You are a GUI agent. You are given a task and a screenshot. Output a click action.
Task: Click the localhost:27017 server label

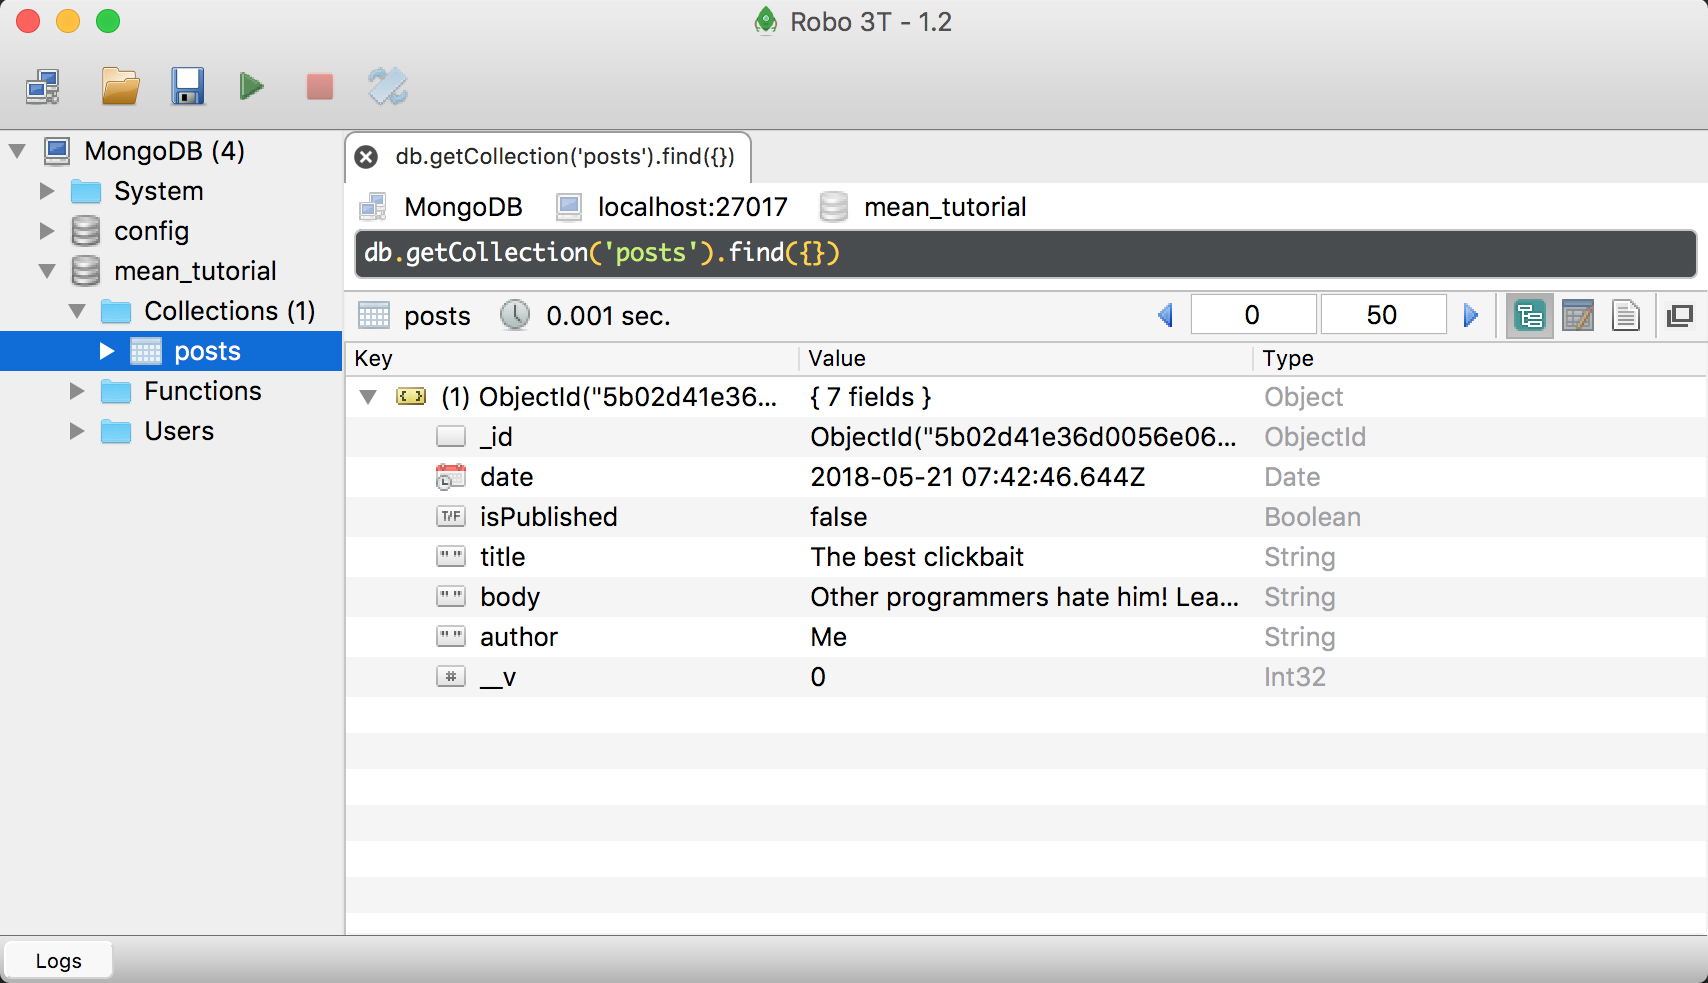(x=693, y=207)
